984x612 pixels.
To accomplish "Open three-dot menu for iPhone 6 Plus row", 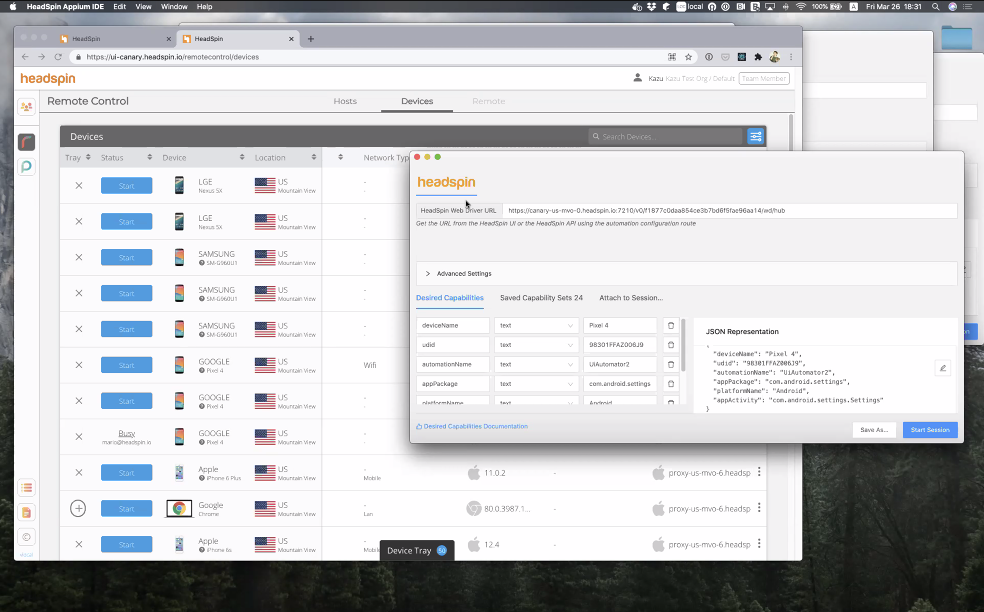I will tap(759, 472).
